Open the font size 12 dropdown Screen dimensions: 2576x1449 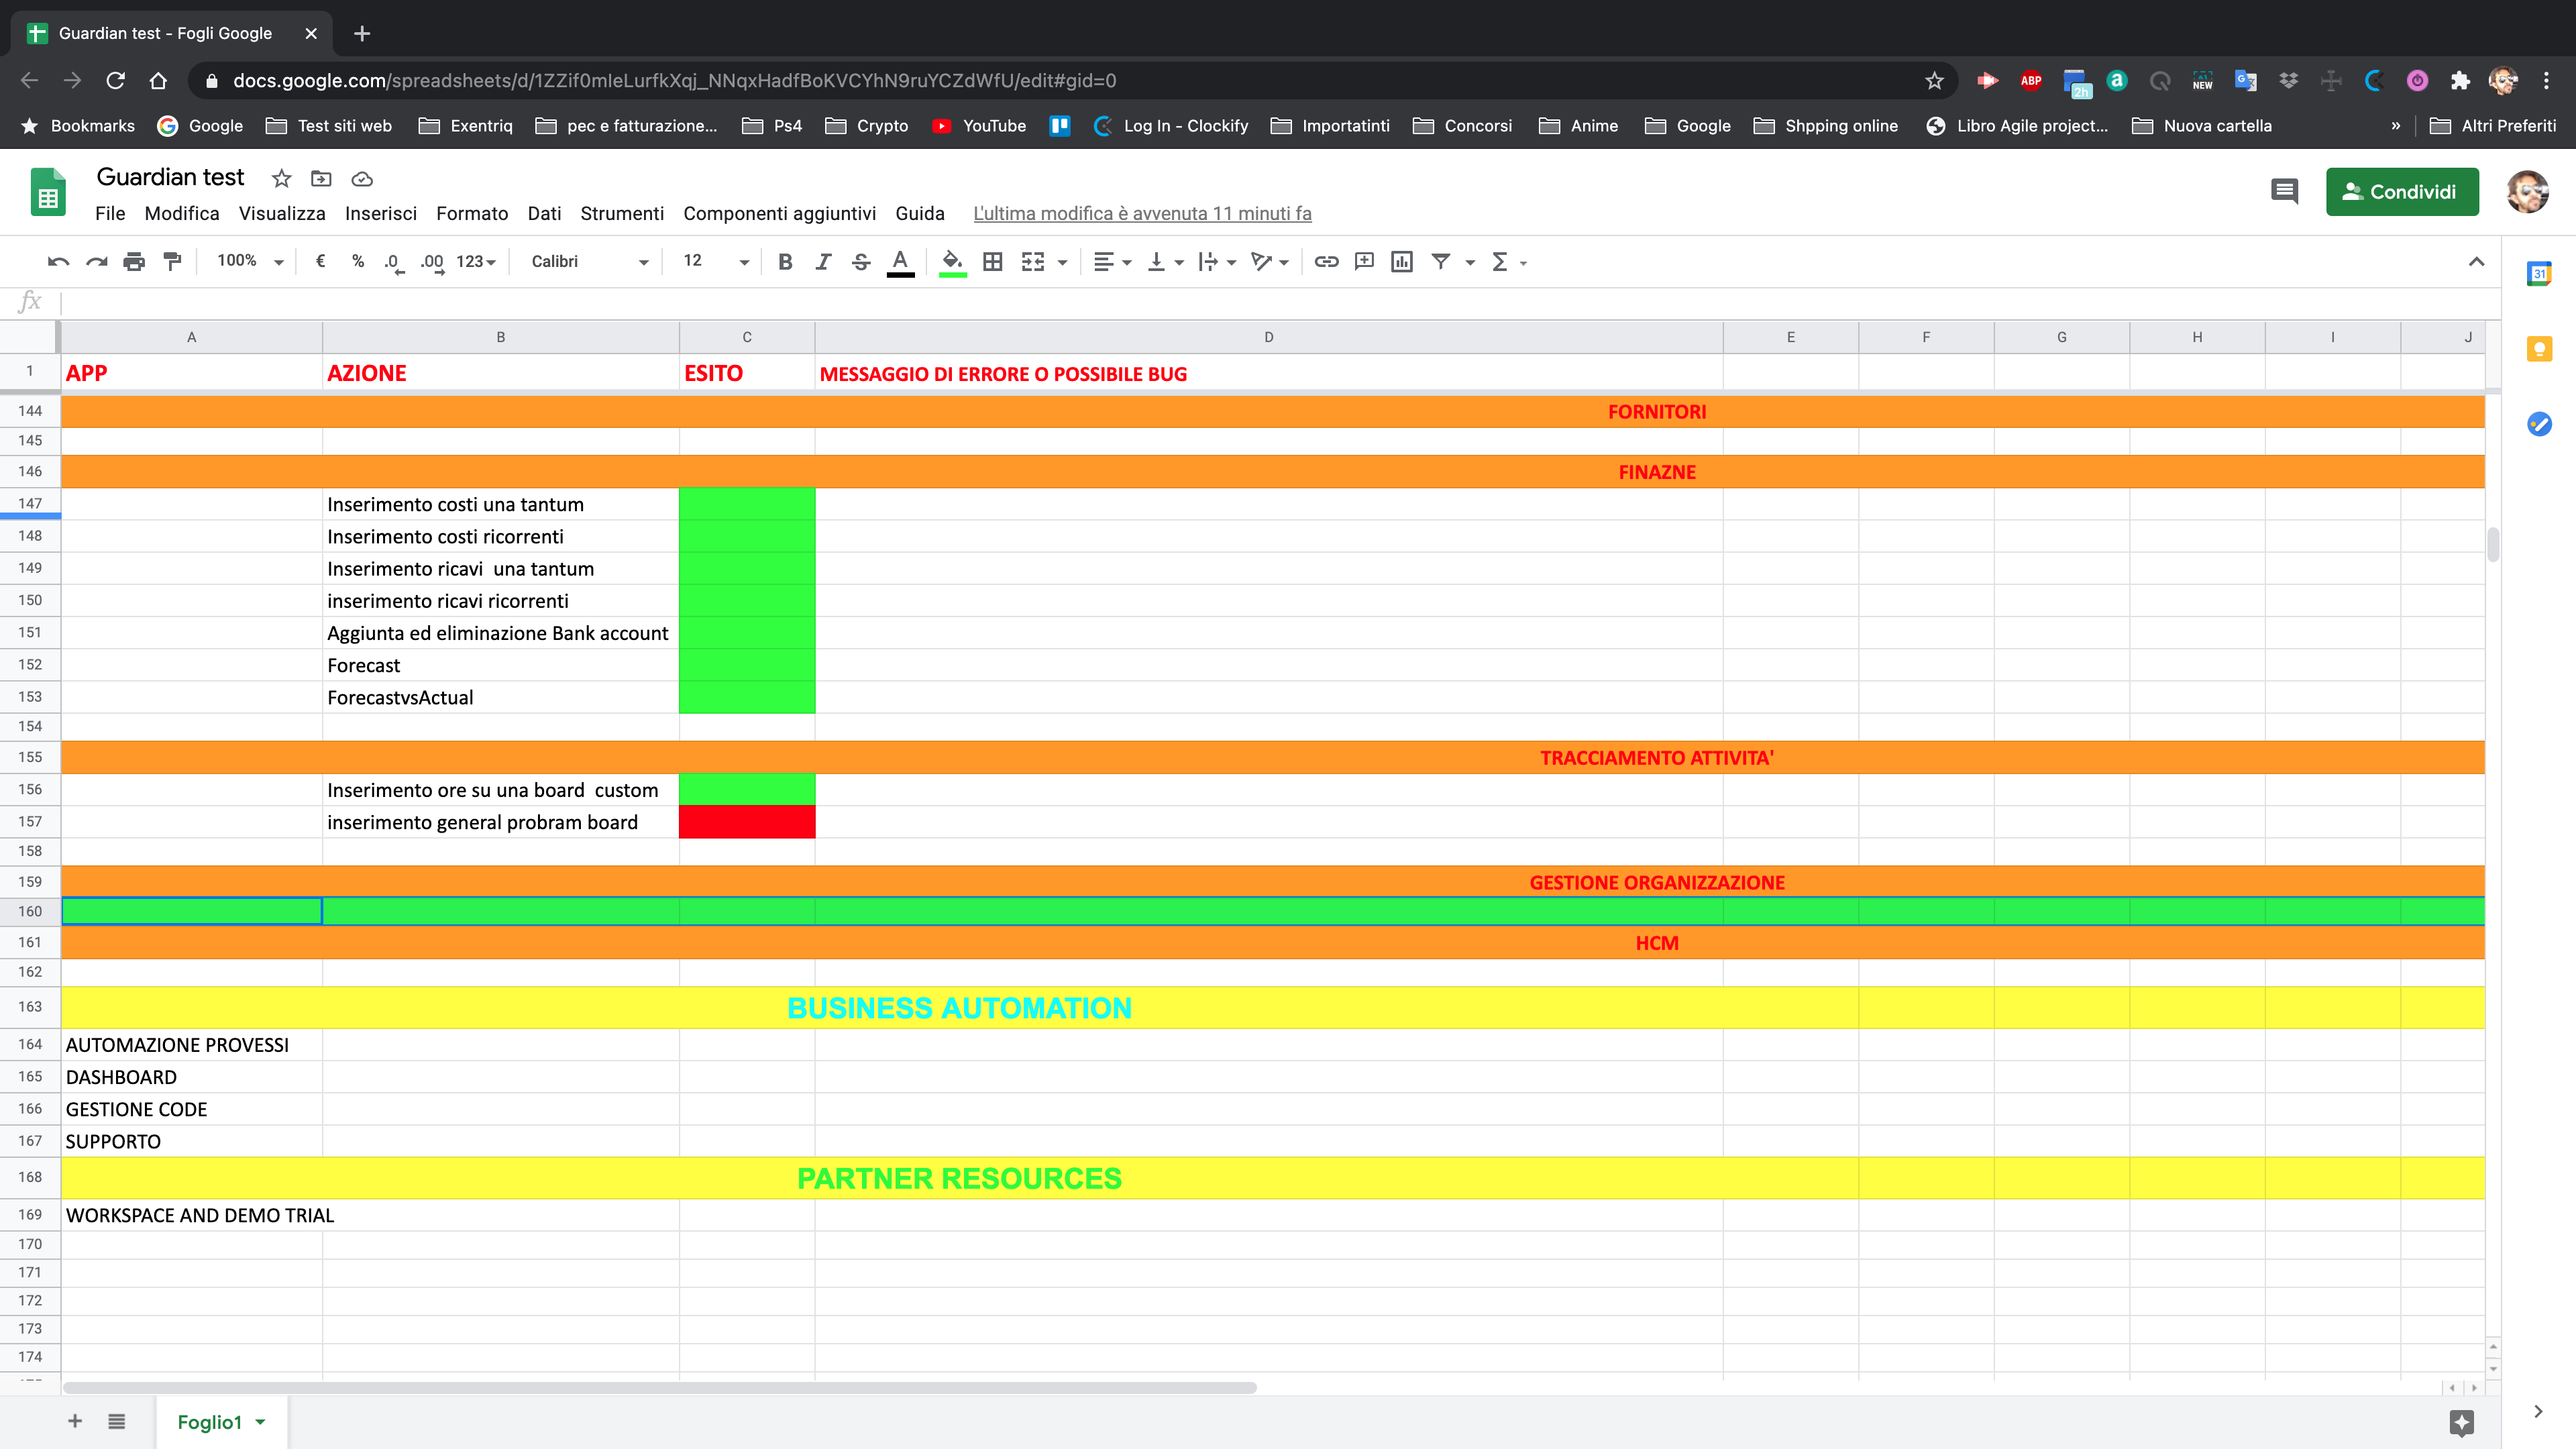pyautogui.click(x=715, y=261)
